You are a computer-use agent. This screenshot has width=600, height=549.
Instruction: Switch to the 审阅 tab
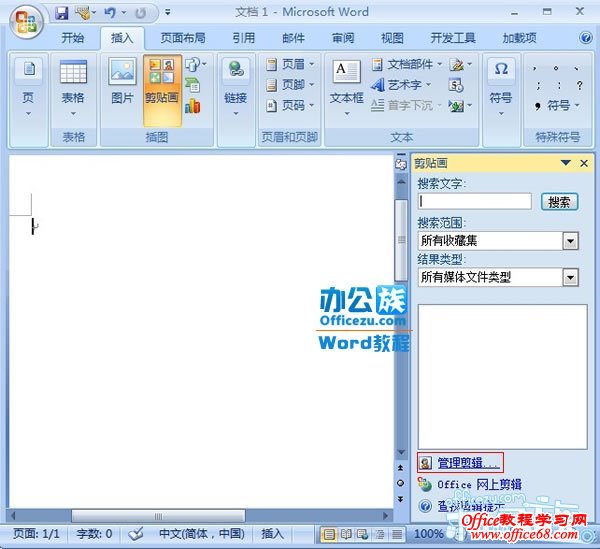point(343,38)
